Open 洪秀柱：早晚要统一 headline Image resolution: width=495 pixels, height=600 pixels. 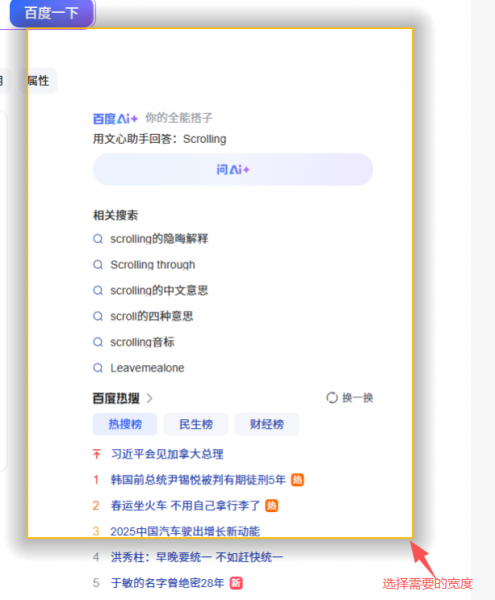pyautogui.click(x=197, y=557)
